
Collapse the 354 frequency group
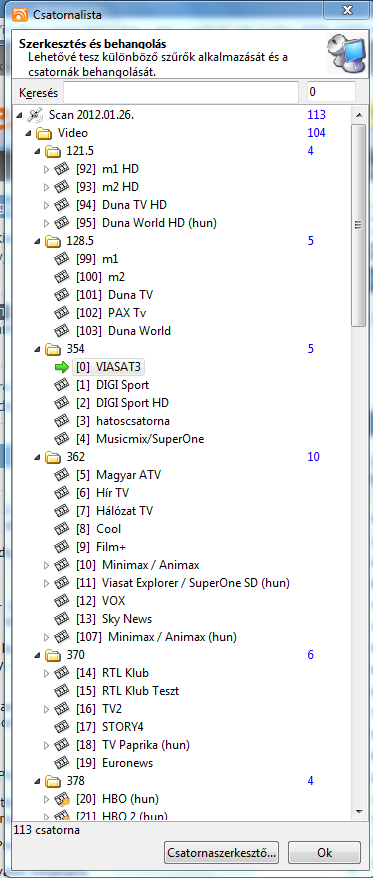tap(38, 349)
